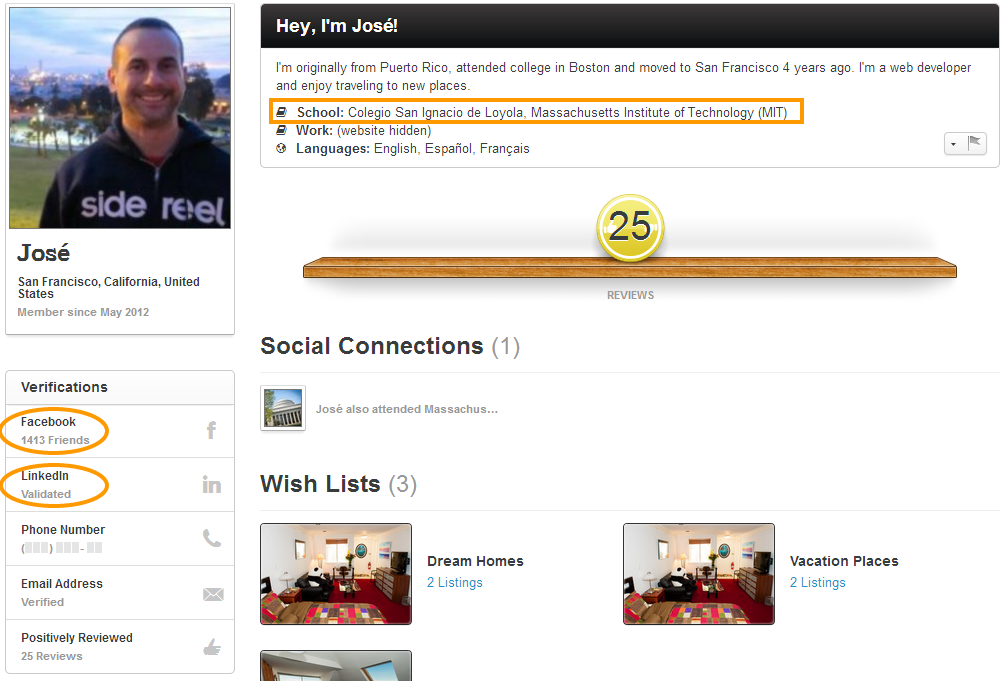This screenshot has width=1003, height=681.
Task: Click the phone icon beside Phone Number
Action: pyautogui.click(x=212, y=539)
